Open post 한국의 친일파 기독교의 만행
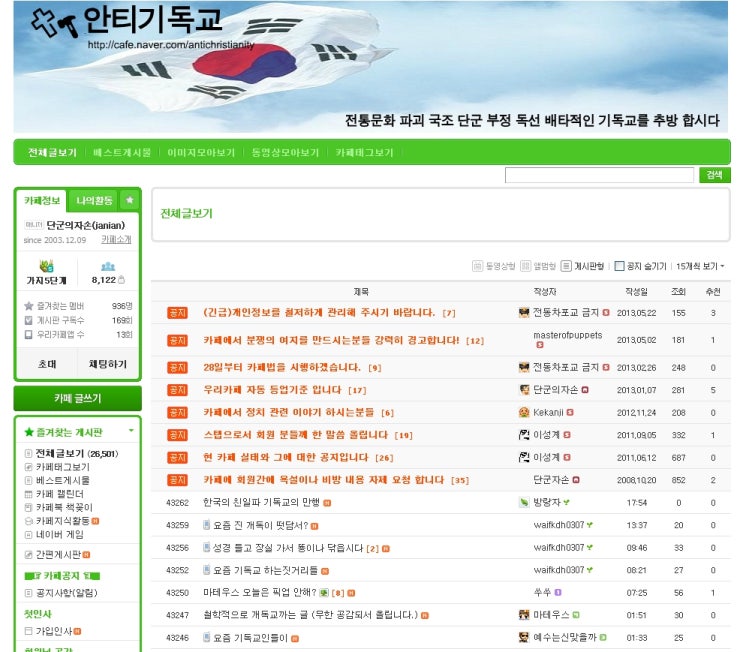This screenshot has height=652, width=743. coord(259,502)
